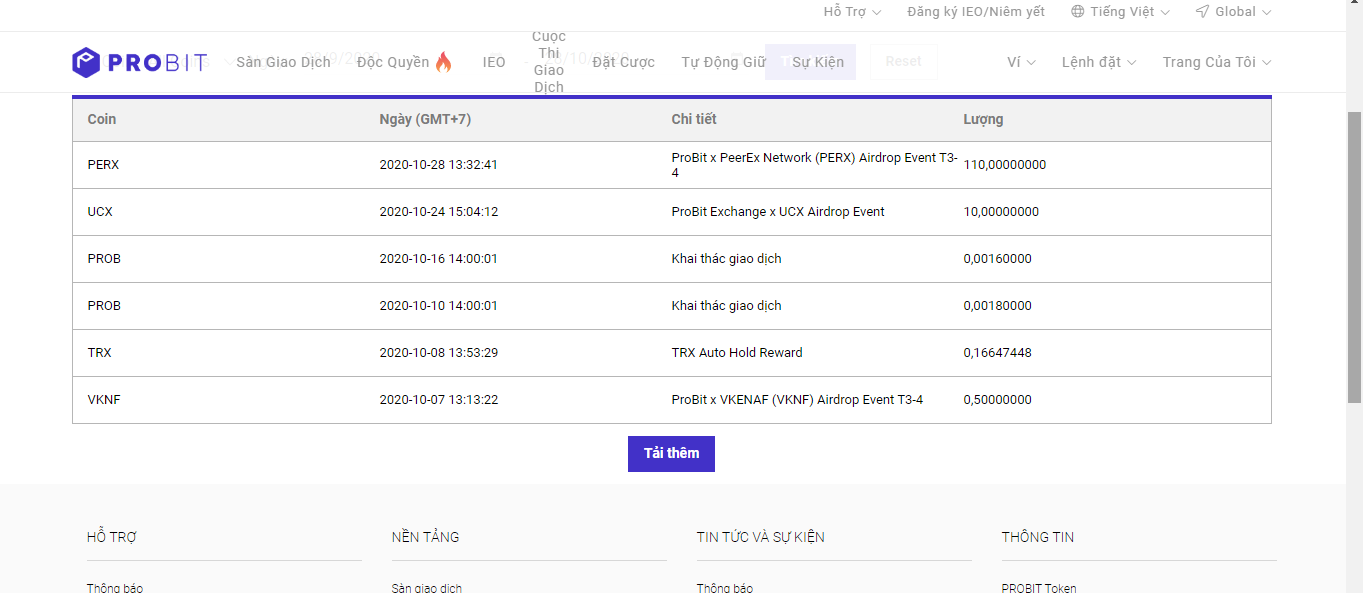Viewport: 1363px width, 593px height.
Task: Click the ProBit hexagon logo icon
Action: tap(86, 62)
